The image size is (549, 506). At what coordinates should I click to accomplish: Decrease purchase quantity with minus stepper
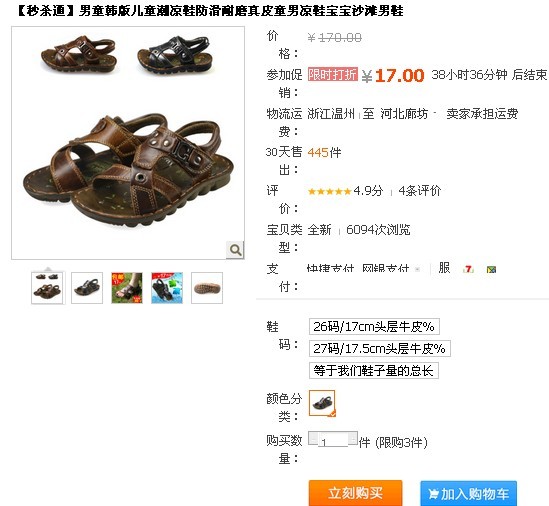[313, 438]
